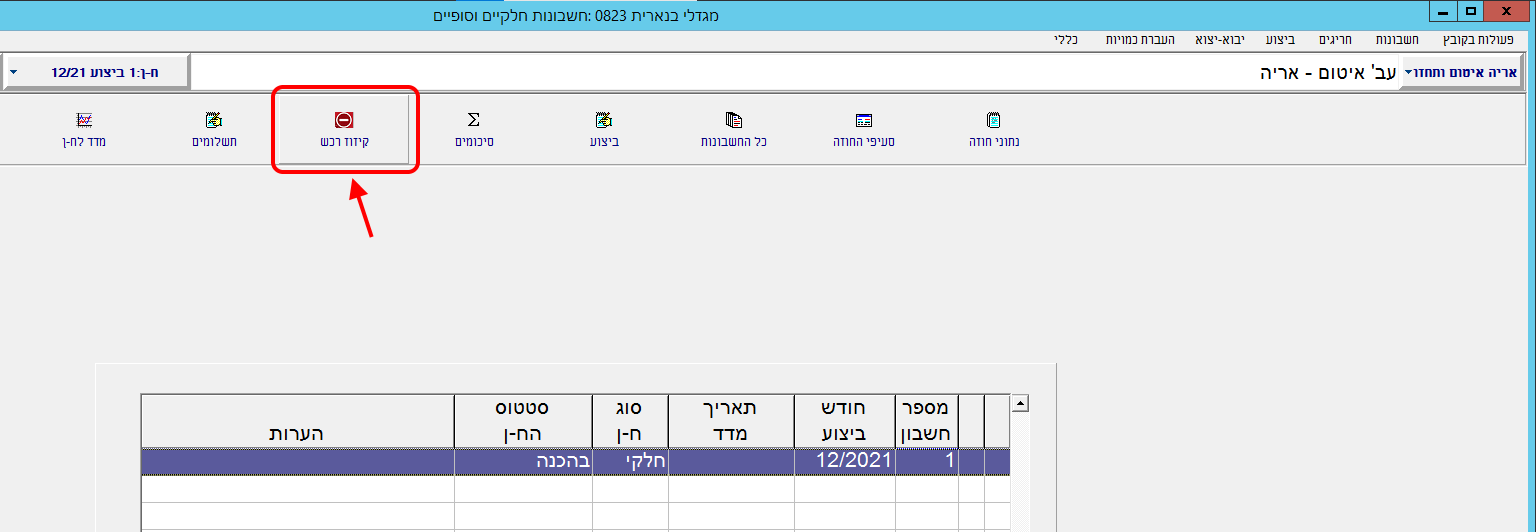The width and height of the screenshot is (1536, 532).
Task: Open the ביצוע execution toolbar icon
Action: click(x=603, y=121)
